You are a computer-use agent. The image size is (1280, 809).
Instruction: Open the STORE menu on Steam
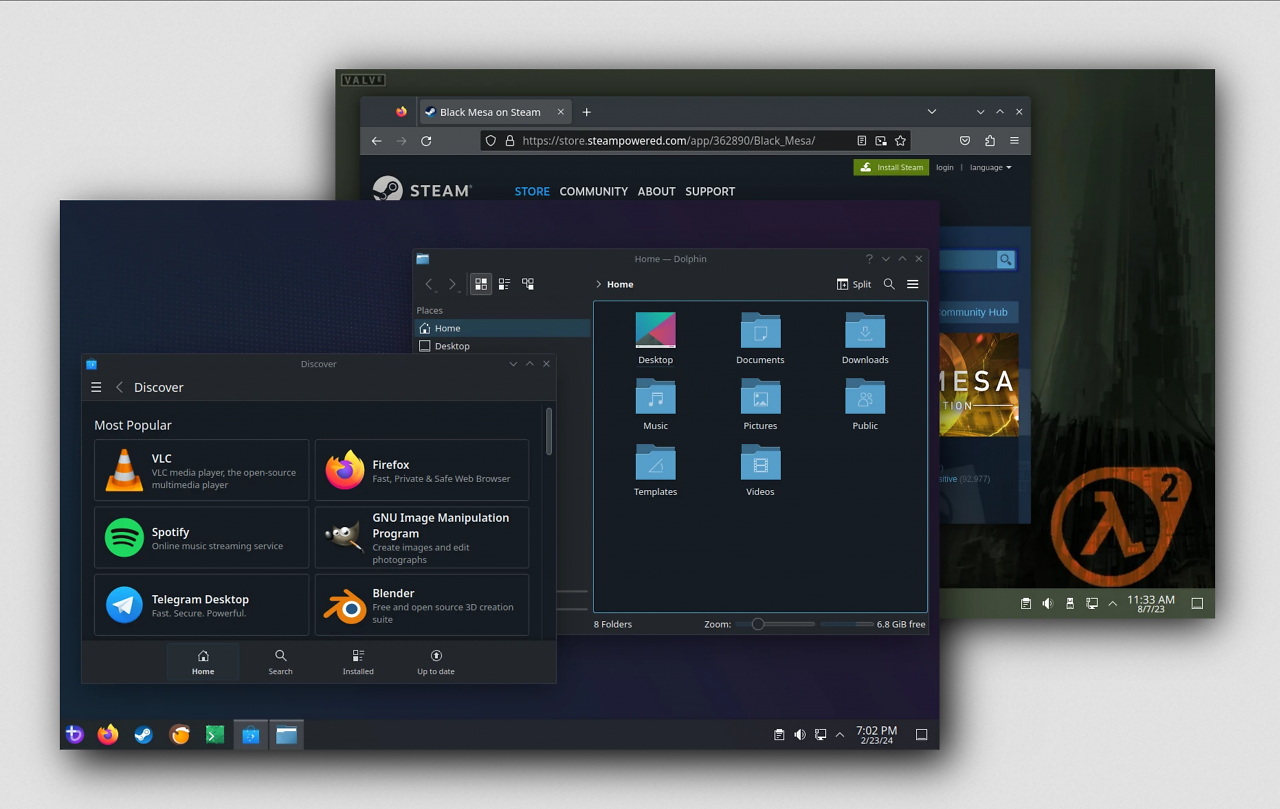[532, 191]
